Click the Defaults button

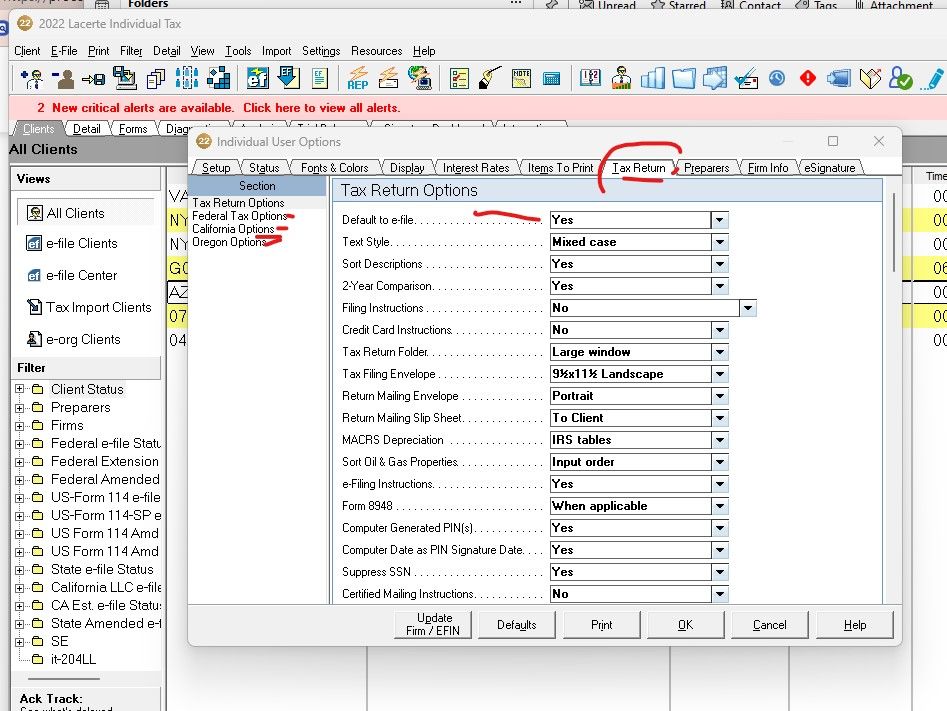pyautogui.click(x=516, y=625)
